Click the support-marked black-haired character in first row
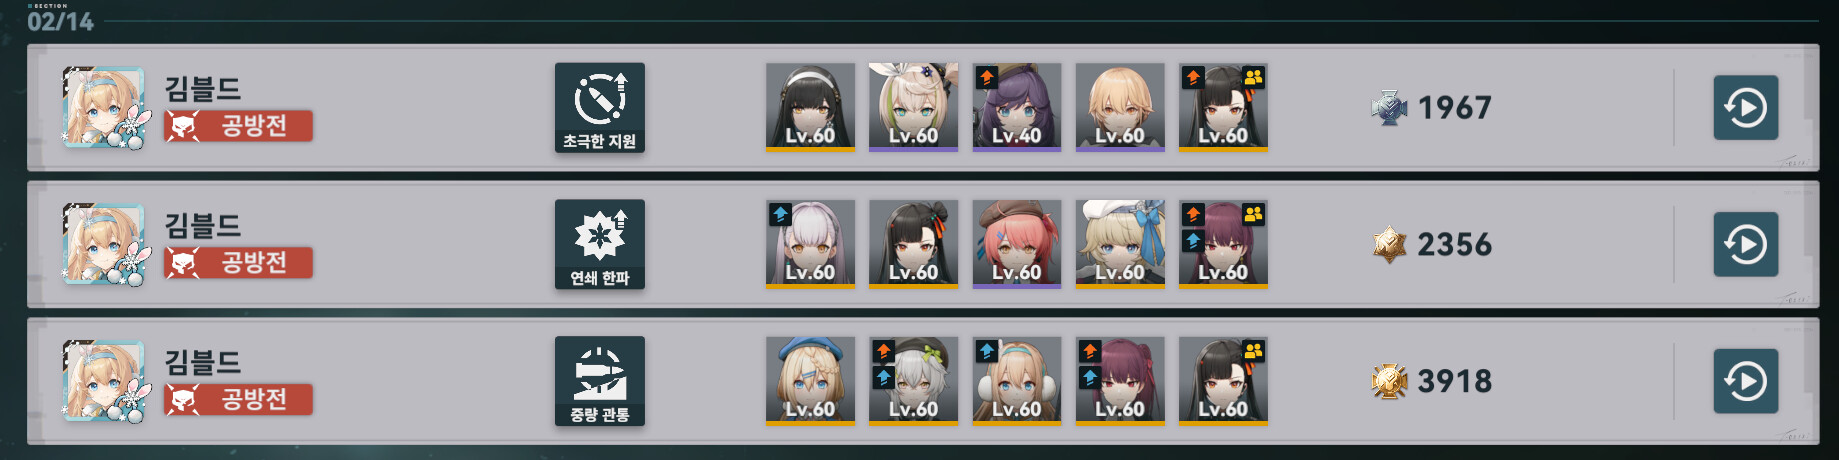This screenshot has width=1839, height=460. (x=1223, y=107)
